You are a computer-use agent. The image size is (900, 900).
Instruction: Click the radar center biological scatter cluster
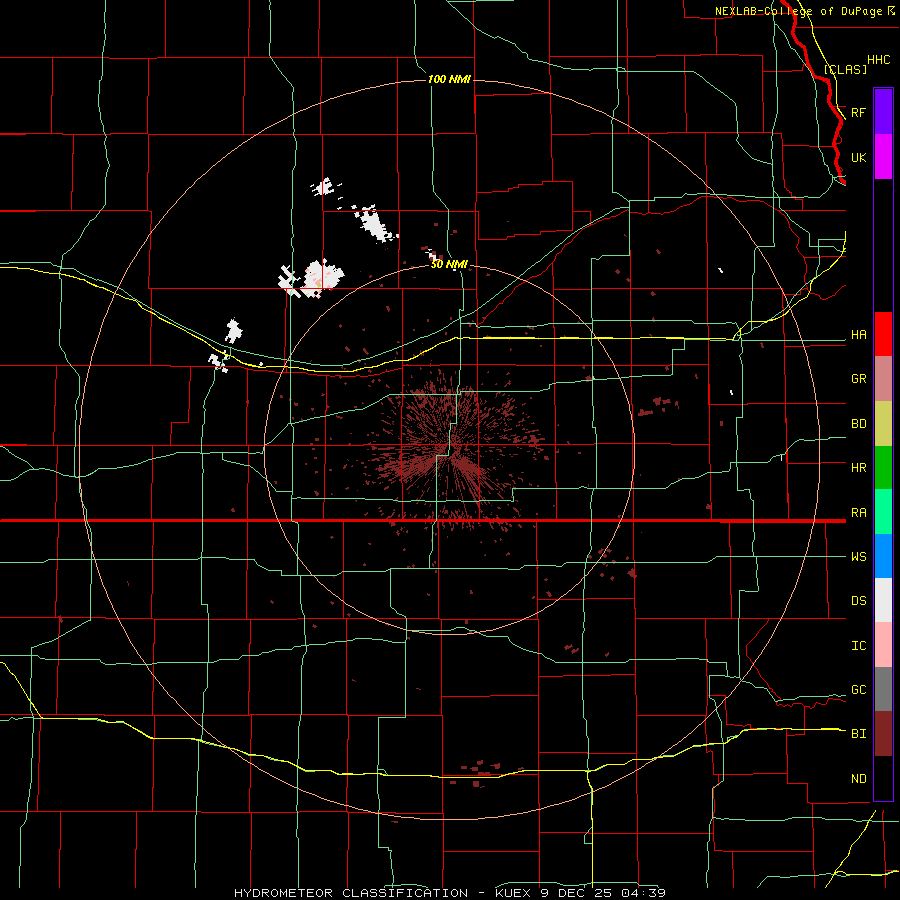453,451
